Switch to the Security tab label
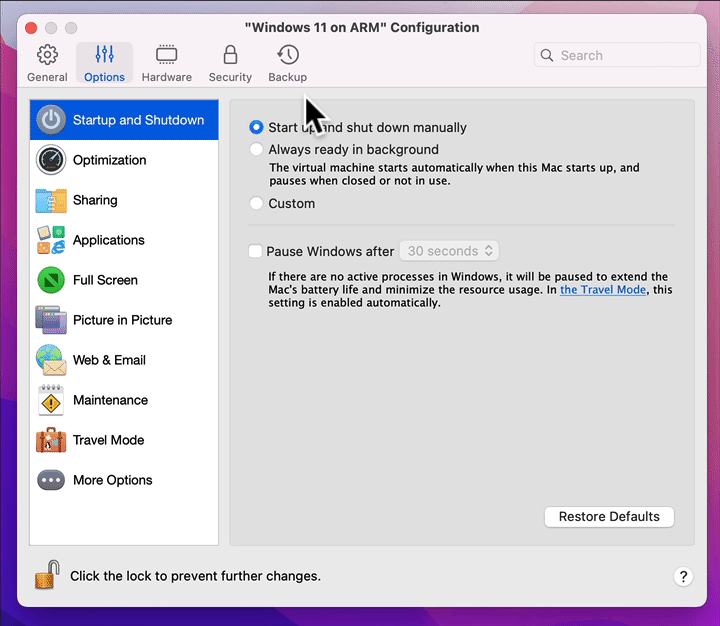Image resolution: width=720 pixels, height=626 pixels. pyautogui.click(x=230, y=77)
